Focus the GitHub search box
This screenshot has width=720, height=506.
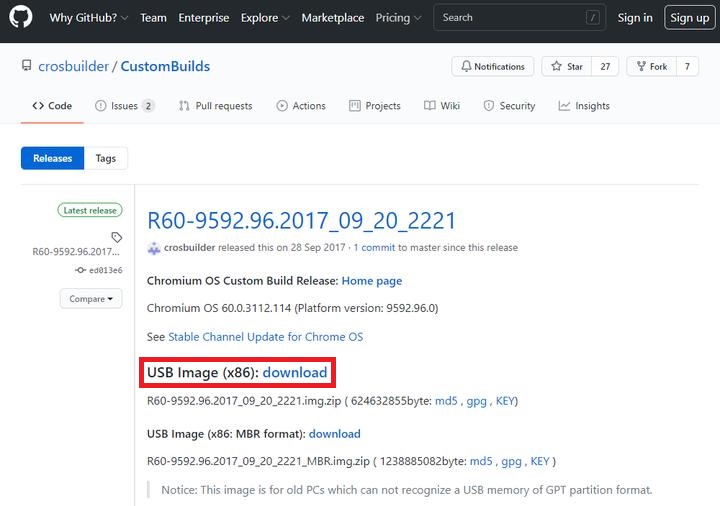(x=519, y=17)
